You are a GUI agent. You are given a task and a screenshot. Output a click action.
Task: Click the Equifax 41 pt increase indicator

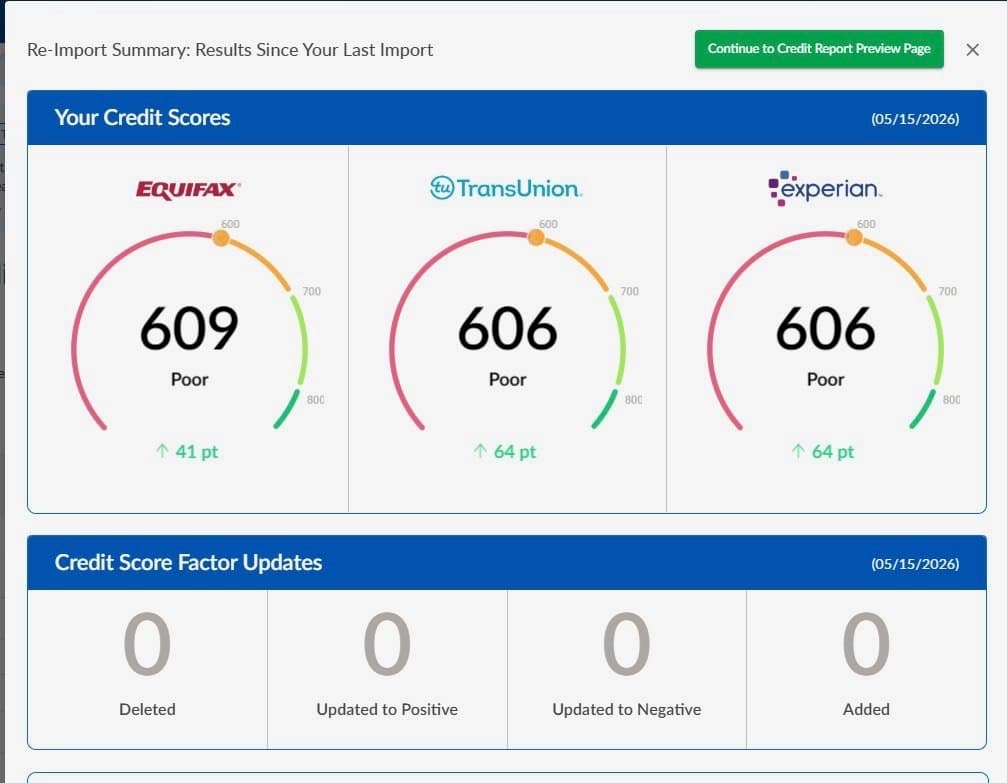click(188, 452)
